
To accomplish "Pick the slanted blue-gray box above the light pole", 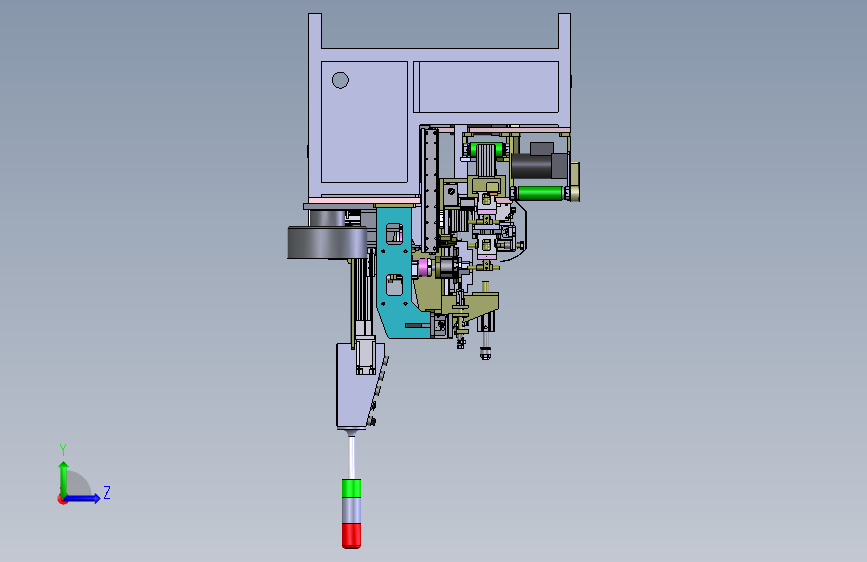I will point(354,387).
